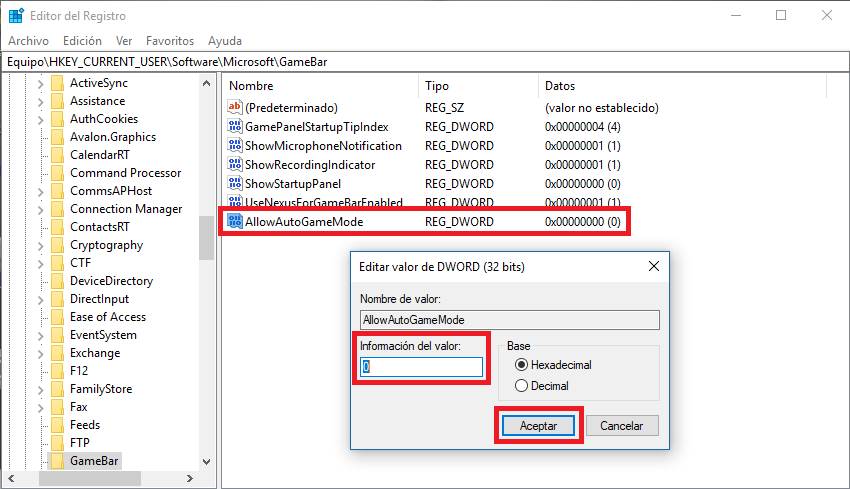Select the F12 tree item

[x=79, y=371]
